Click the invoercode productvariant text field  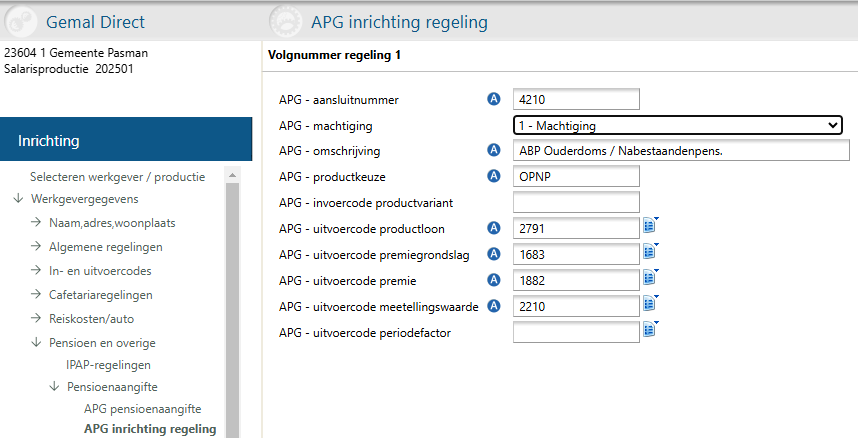point(575,203)
